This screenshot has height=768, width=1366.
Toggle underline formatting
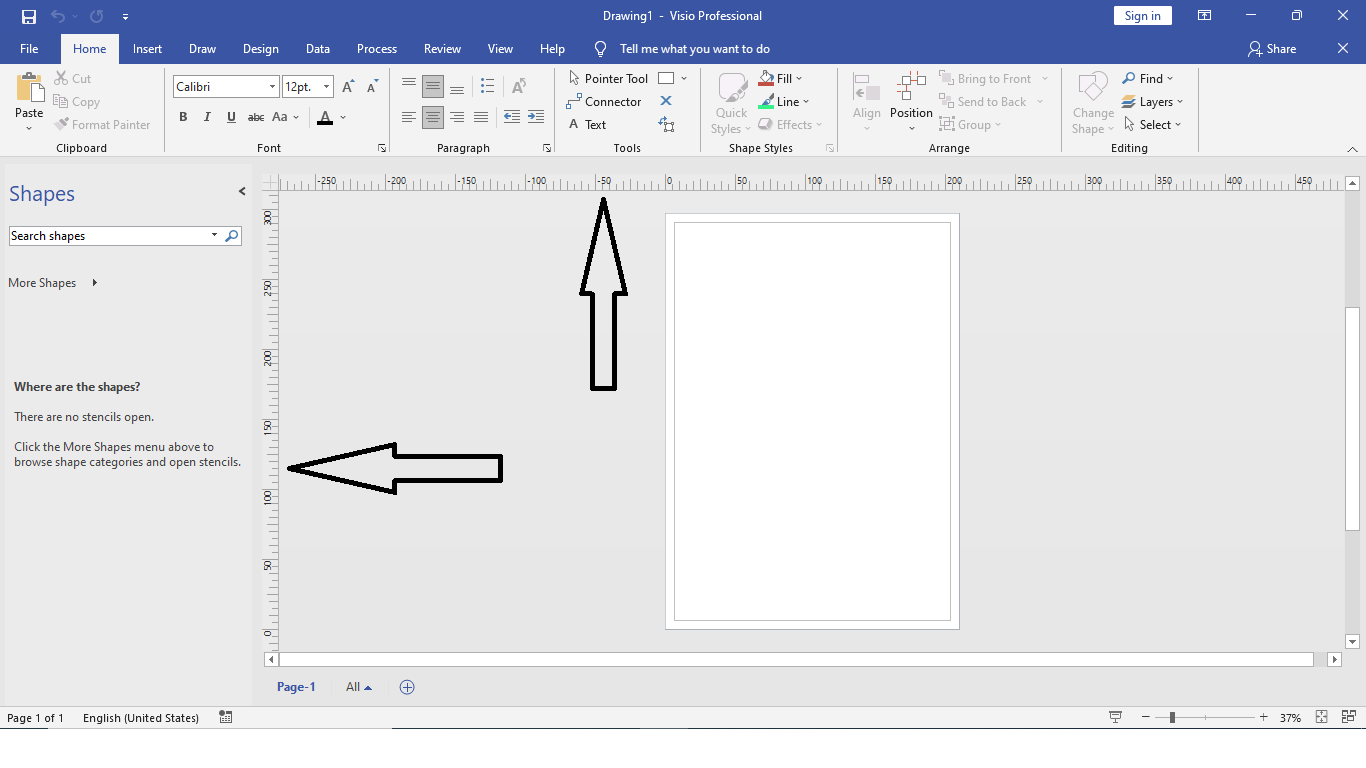pos(231,117)
